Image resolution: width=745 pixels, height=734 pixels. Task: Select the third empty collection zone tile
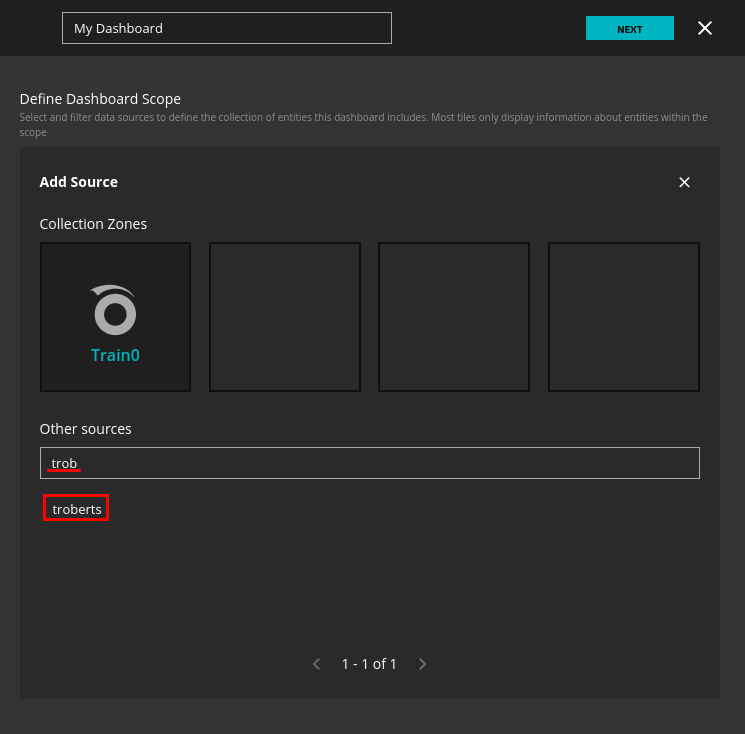click(x=454, y=317)
